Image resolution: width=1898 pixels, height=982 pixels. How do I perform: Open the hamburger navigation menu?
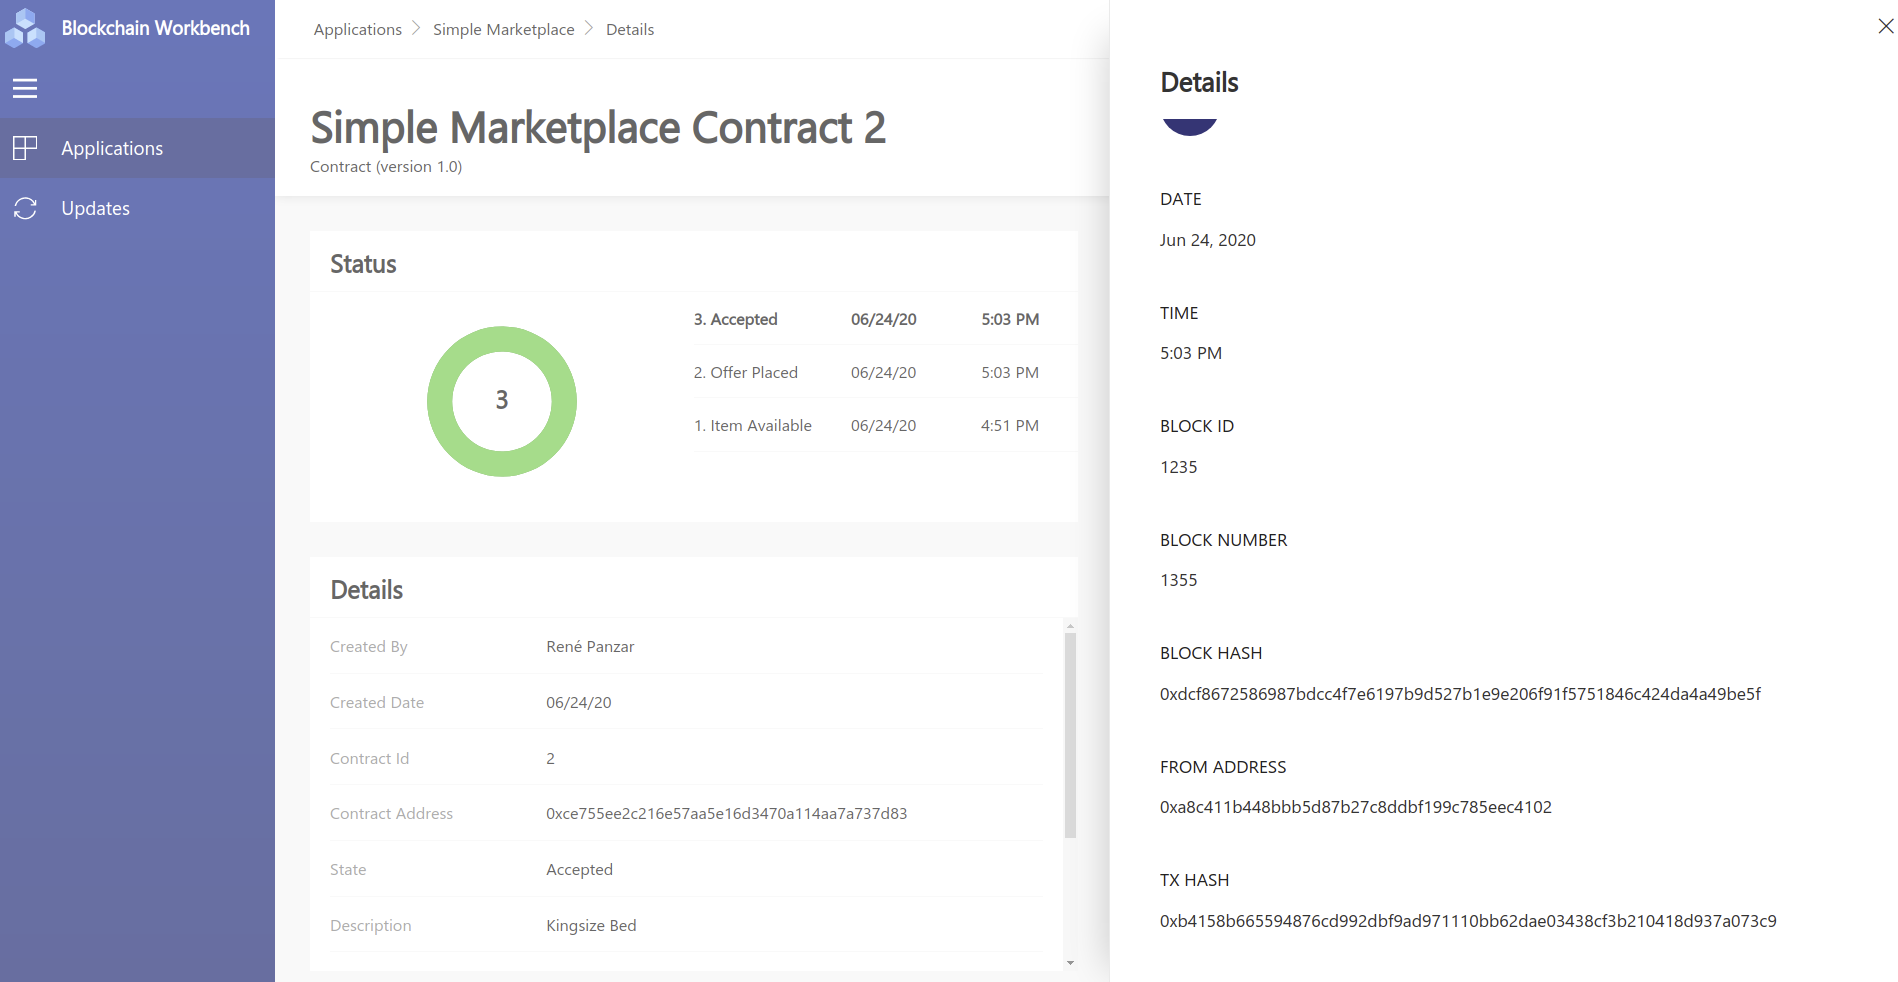(x=25, y=88)
